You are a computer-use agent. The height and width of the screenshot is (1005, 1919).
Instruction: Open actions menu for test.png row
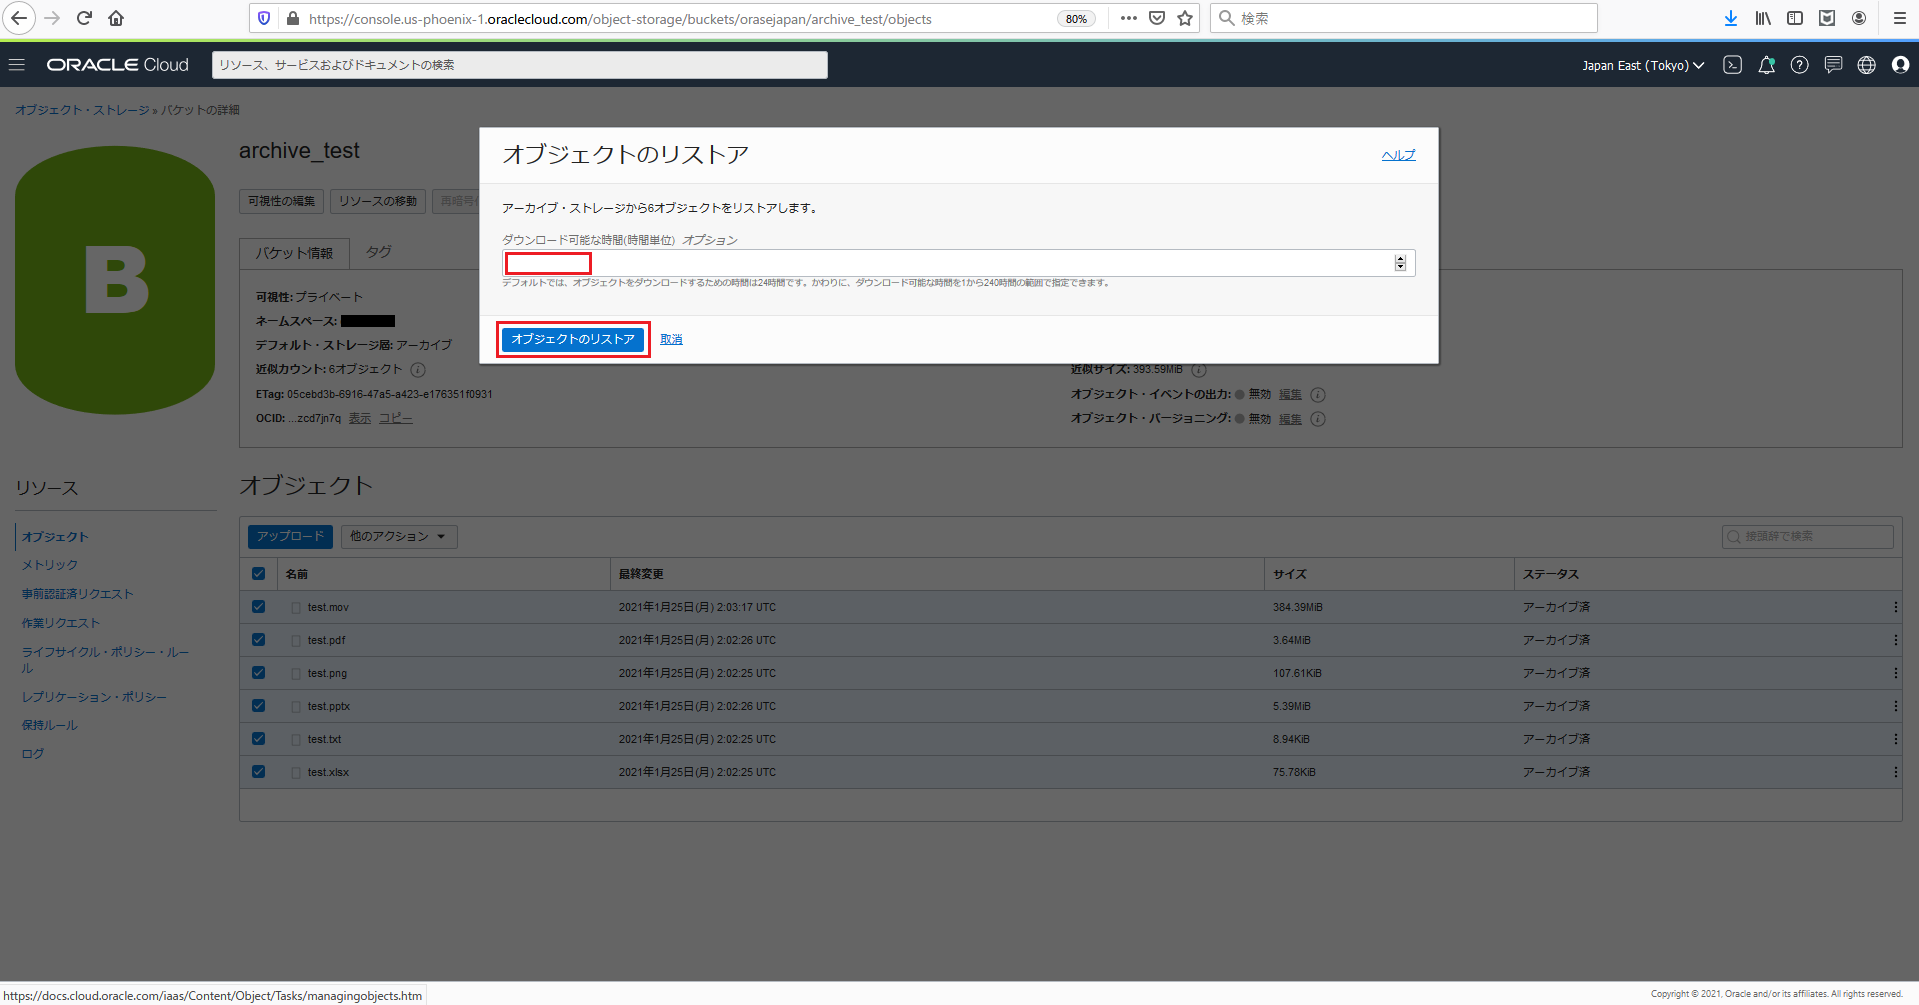[1895, 673]
